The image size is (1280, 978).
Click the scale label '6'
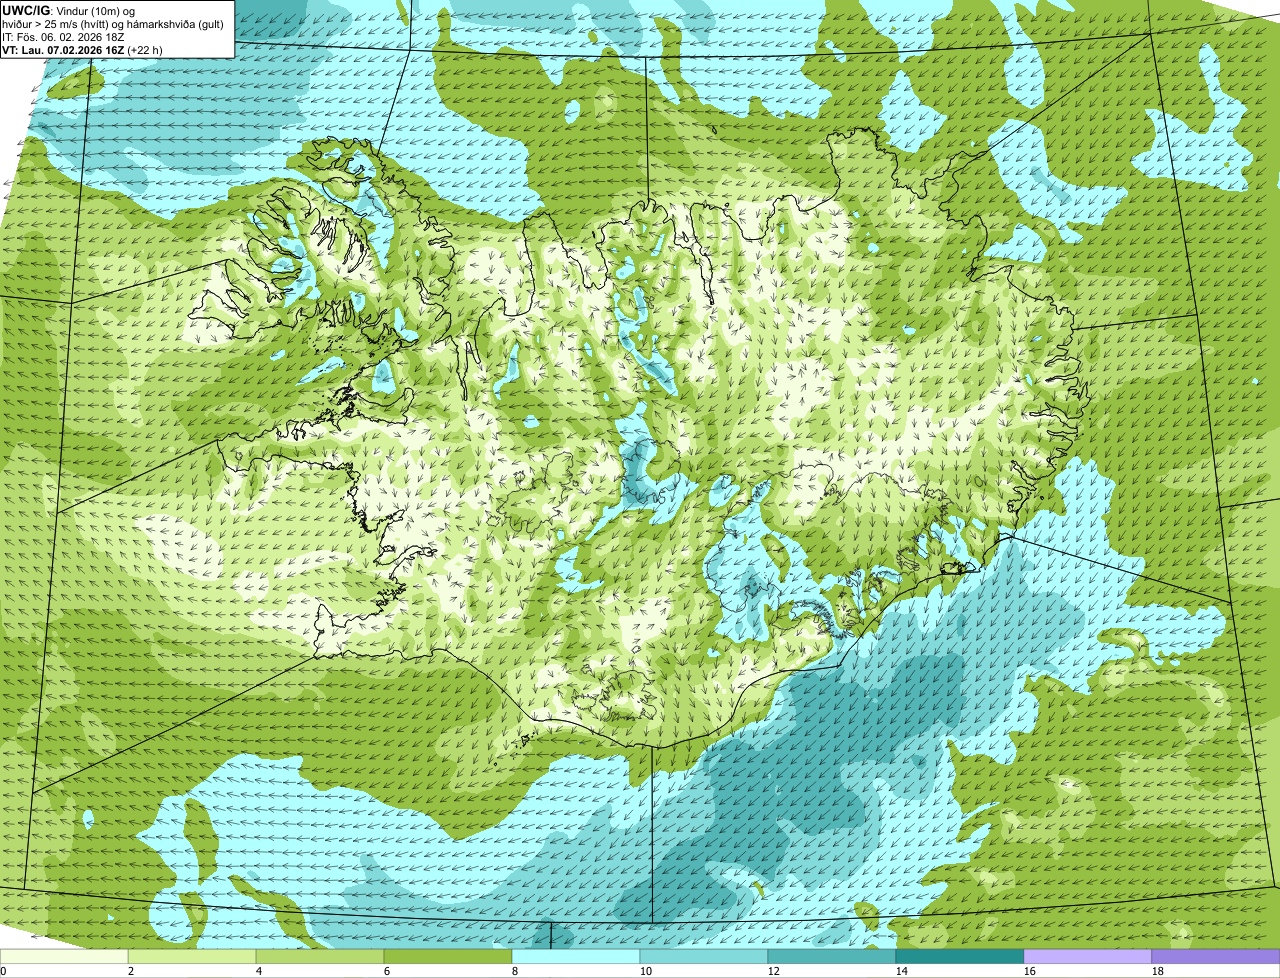point(387,971)
